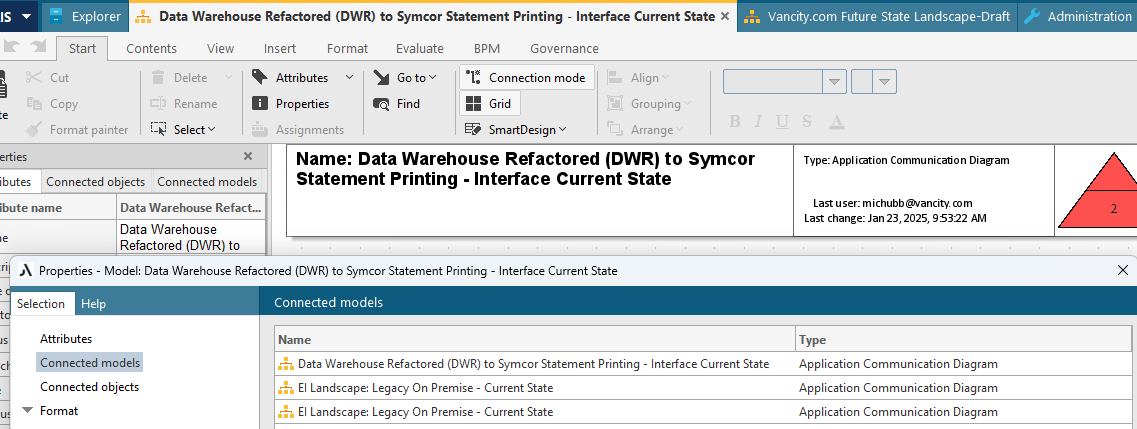Image resolution: width=1137 pixels, height=429 pixels.
Task: Switch to the Explorer tab
Action: pos(85,16)
